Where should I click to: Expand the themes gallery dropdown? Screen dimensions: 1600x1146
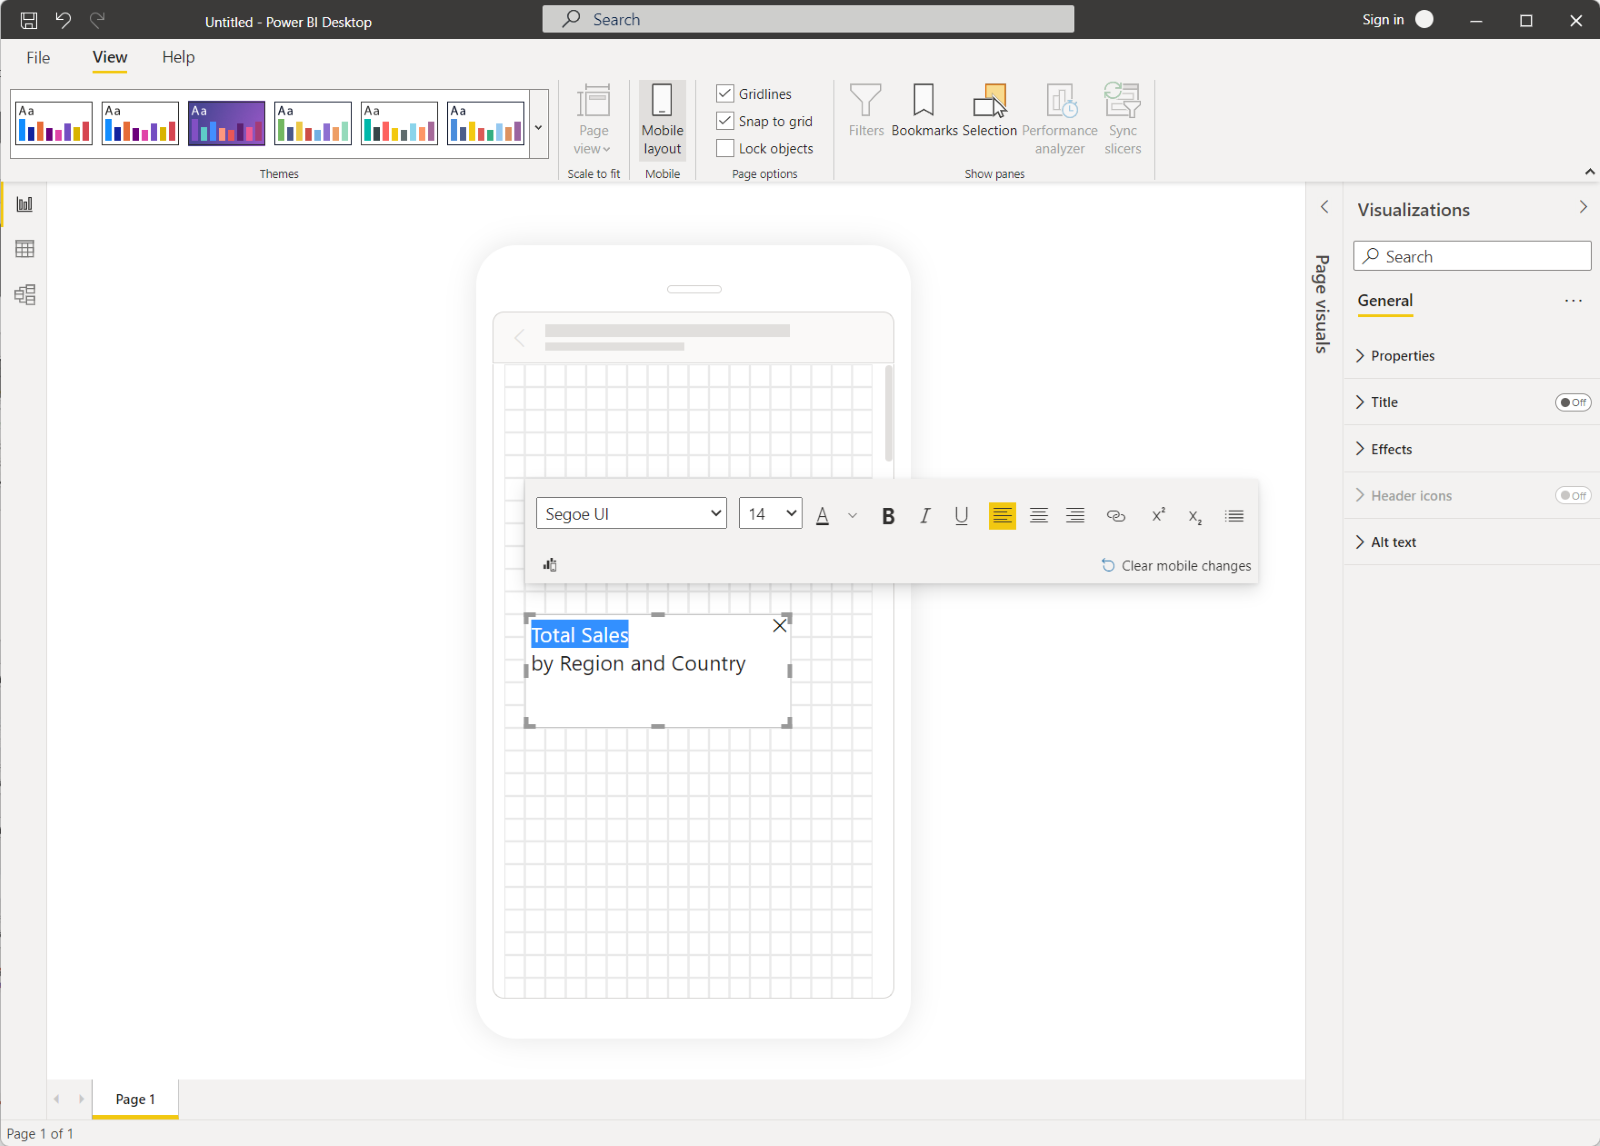pos(538,127)
